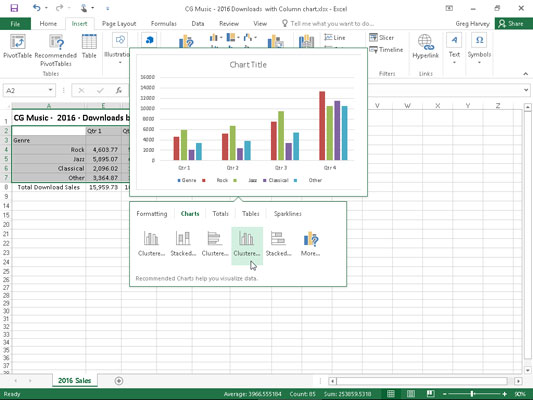This screenshot has height=400, width=533.
Task: Switch to the Page Layout tab
Action: (x=119, y=23)
